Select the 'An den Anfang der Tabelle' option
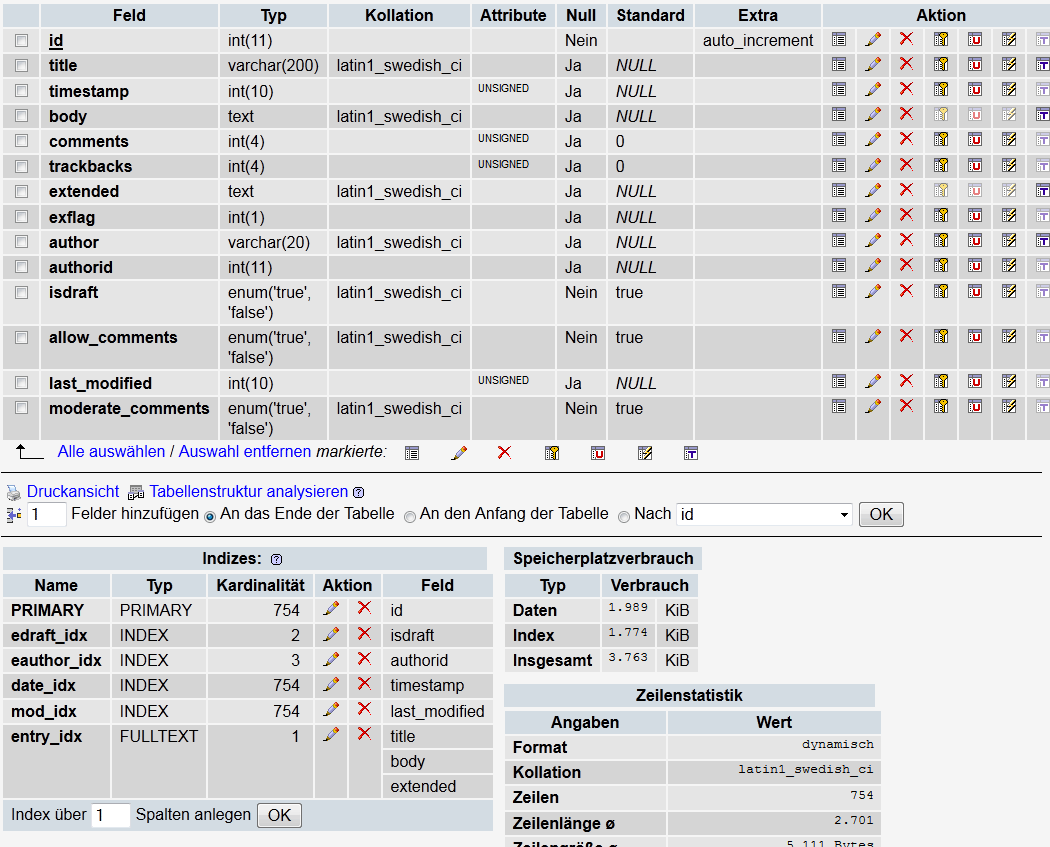The image size is (1050, 847). tap(410, 516)
